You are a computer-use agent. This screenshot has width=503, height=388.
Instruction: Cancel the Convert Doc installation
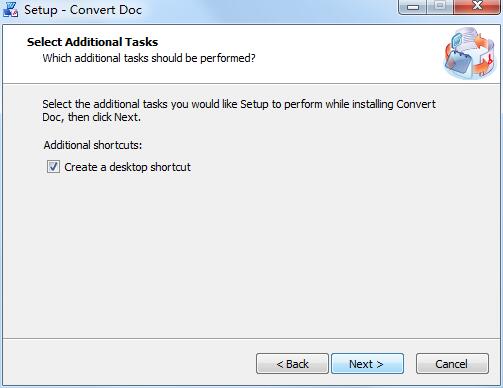[452, 364]
